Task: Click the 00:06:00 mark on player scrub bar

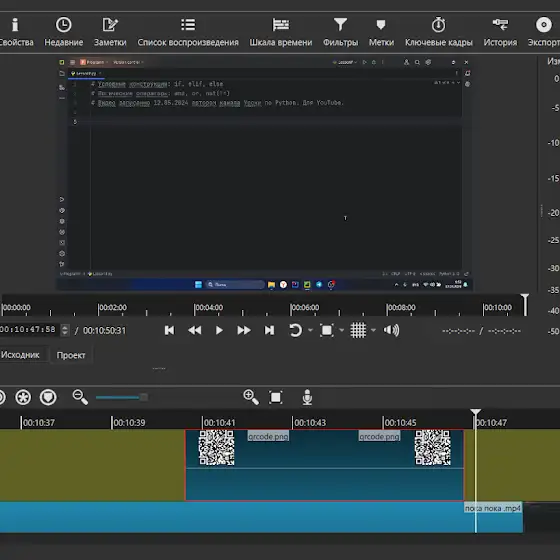Action: [x=305, y=308]
